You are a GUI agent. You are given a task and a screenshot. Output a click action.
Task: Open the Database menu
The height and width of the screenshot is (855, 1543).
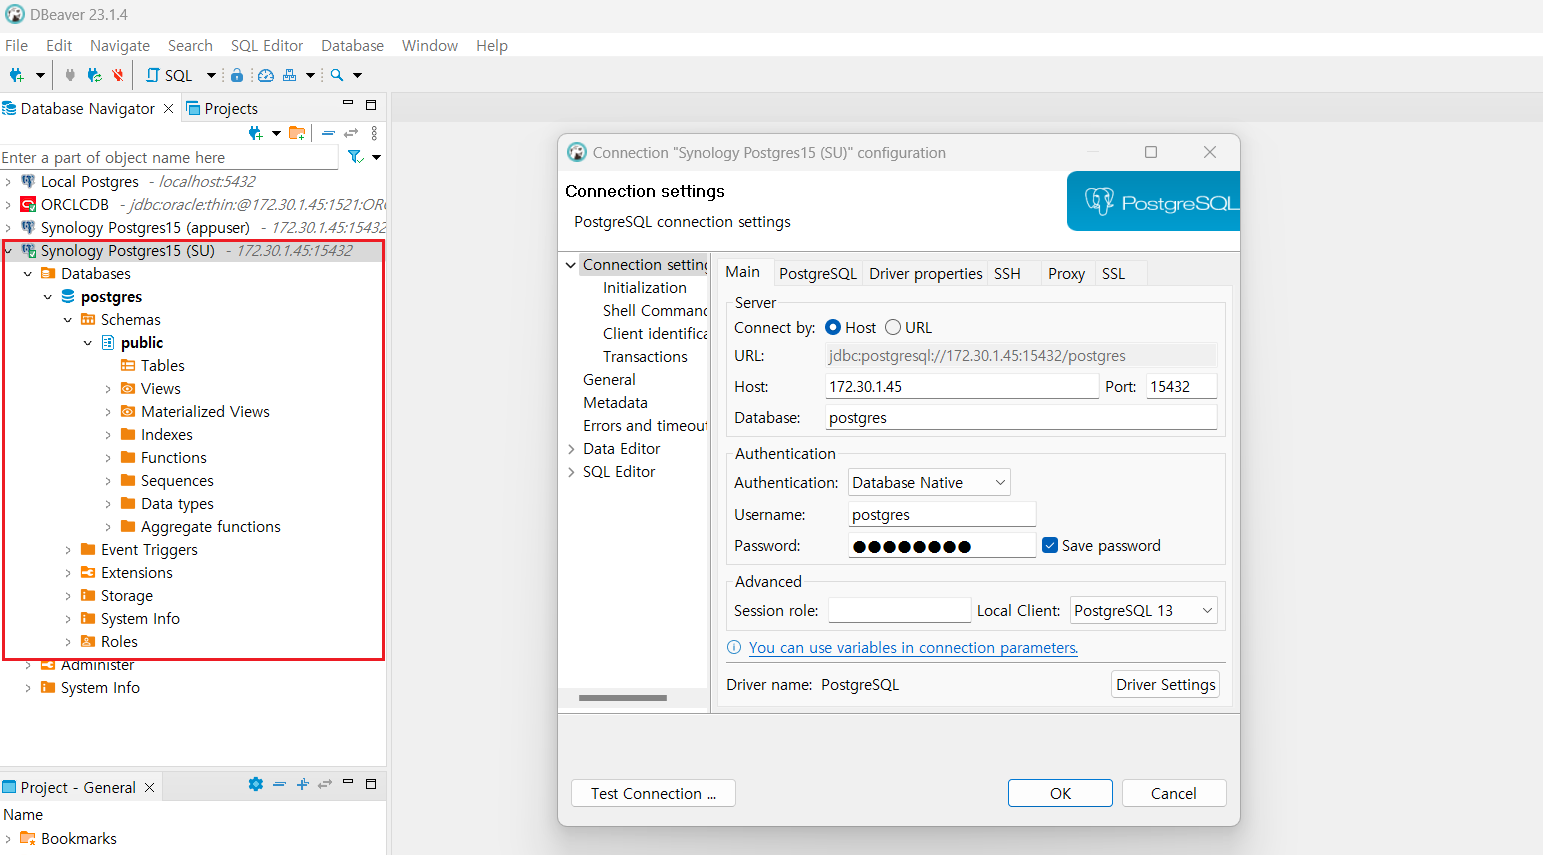coord(352,46)
